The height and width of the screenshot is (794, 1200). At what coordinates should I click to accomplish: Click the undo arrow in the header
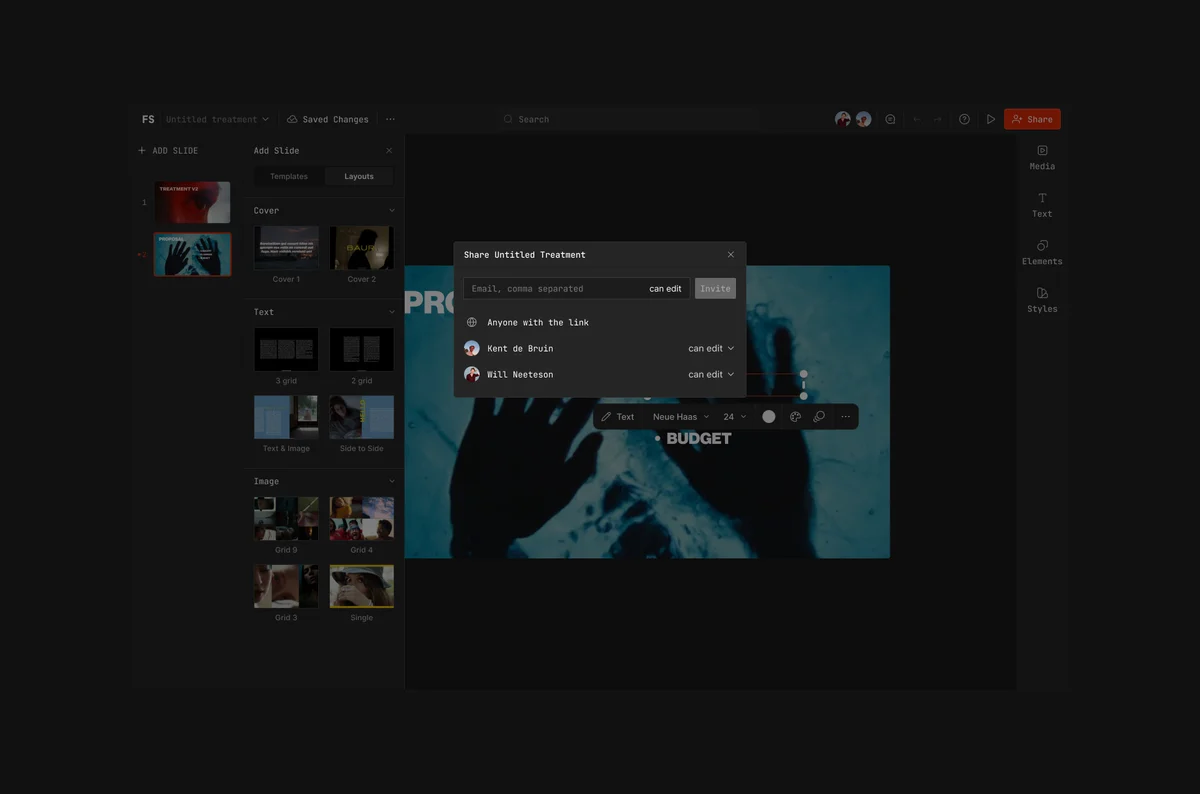[916, 119]
